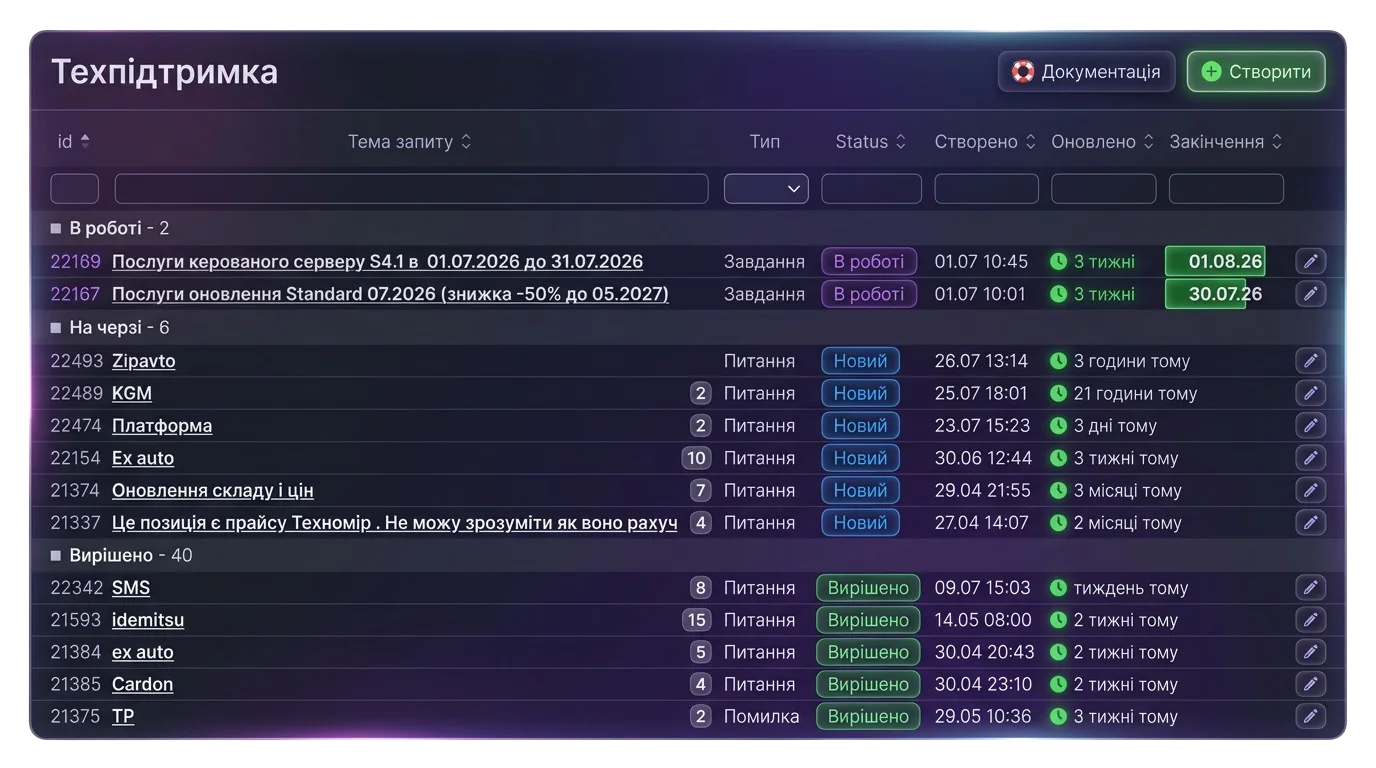Sort by Закінчення column
1376x768 pixels.
pyautogui.click(x=1226, y=142)
